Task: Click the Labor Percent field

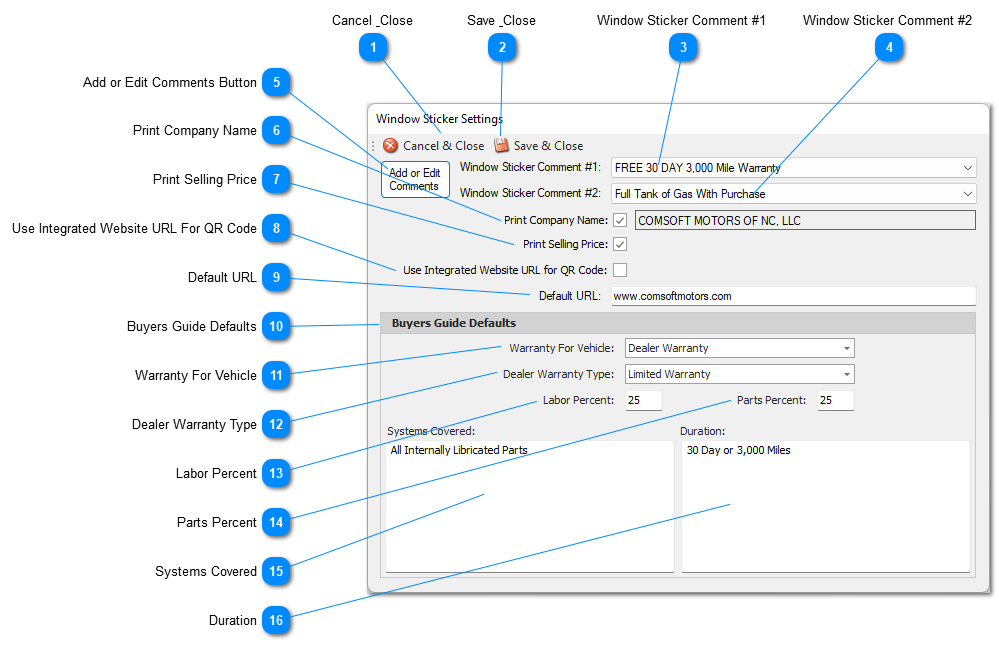Action: 643,400
